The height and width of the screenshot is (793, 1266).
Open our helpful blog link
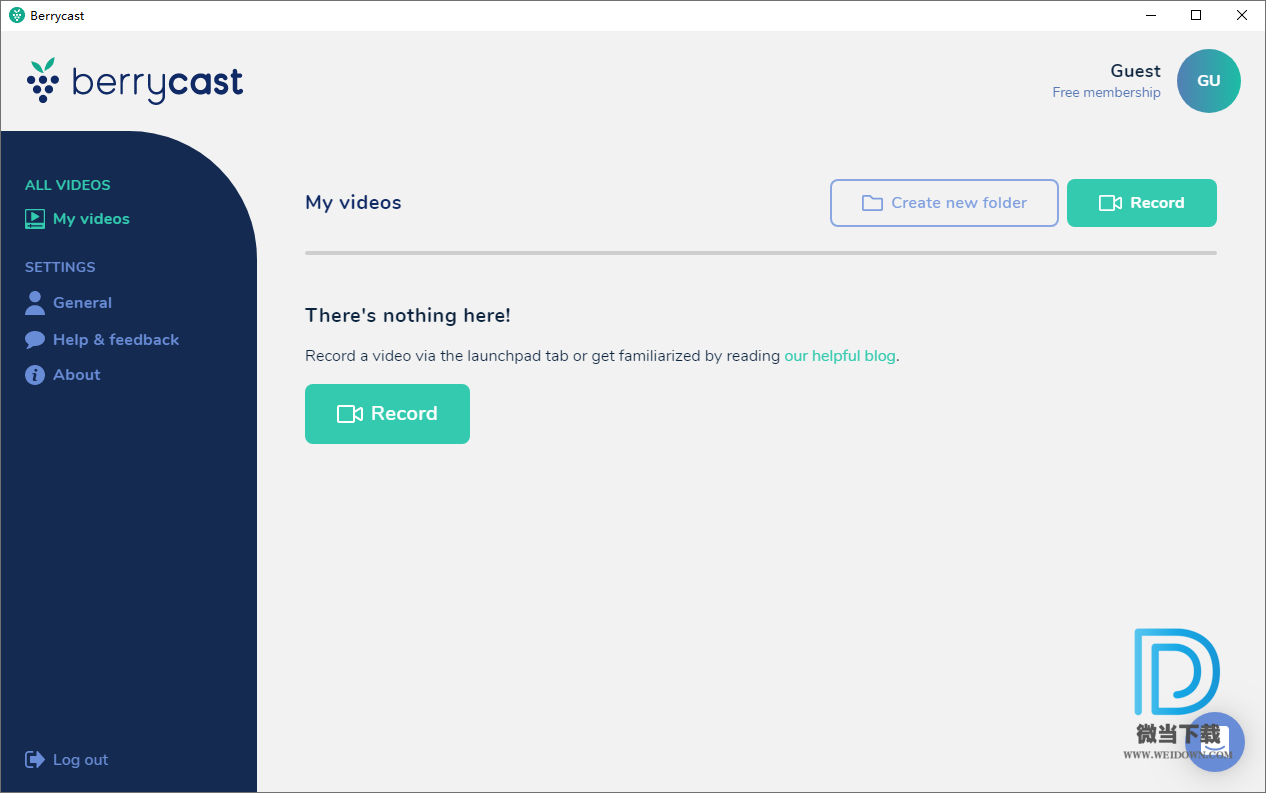click(840, 356)
